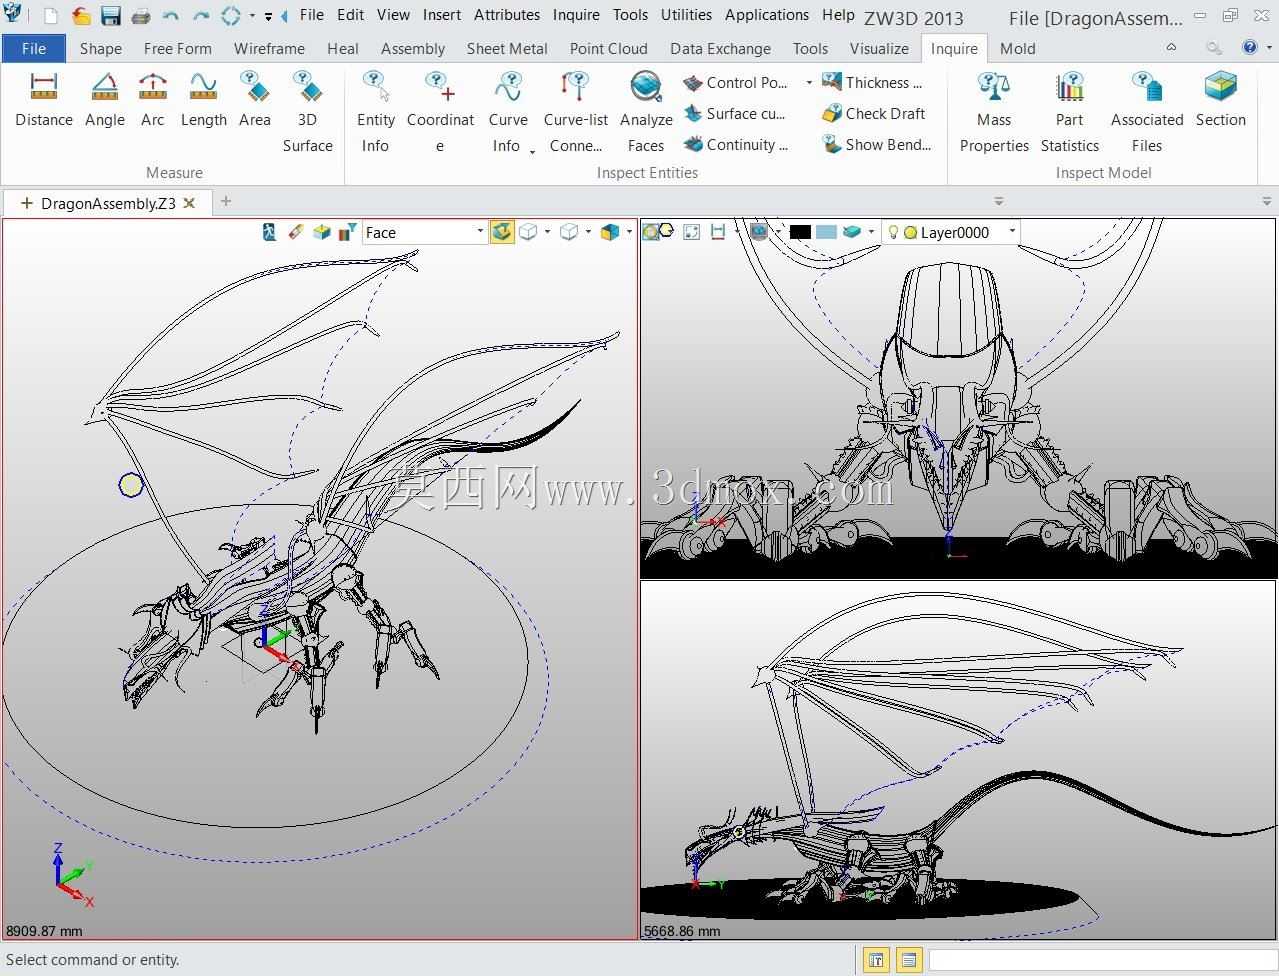Open the Utilities menu
The image size is (1279, 976).
pos(686,15)
